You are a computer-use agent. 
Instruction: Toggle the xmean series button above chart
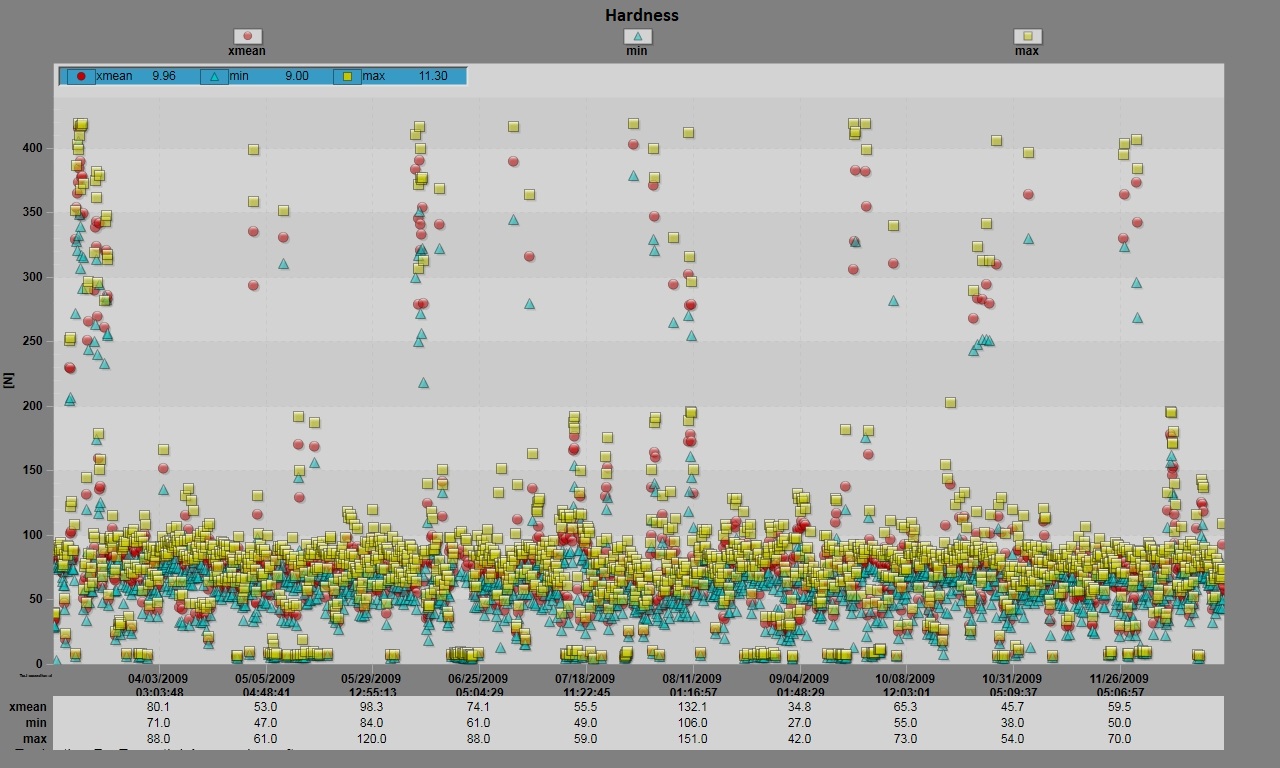(247, 37)
